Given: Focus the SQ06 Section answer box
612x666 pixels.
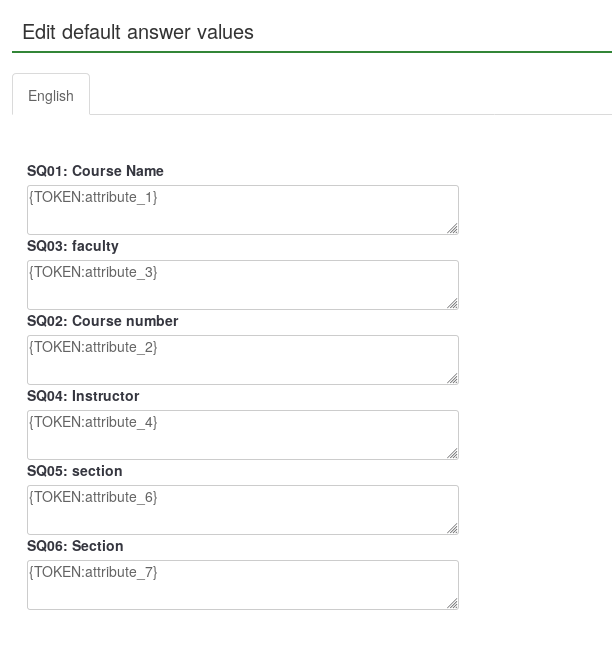Looking at the screenshot, I should click(x=242, y=585).
